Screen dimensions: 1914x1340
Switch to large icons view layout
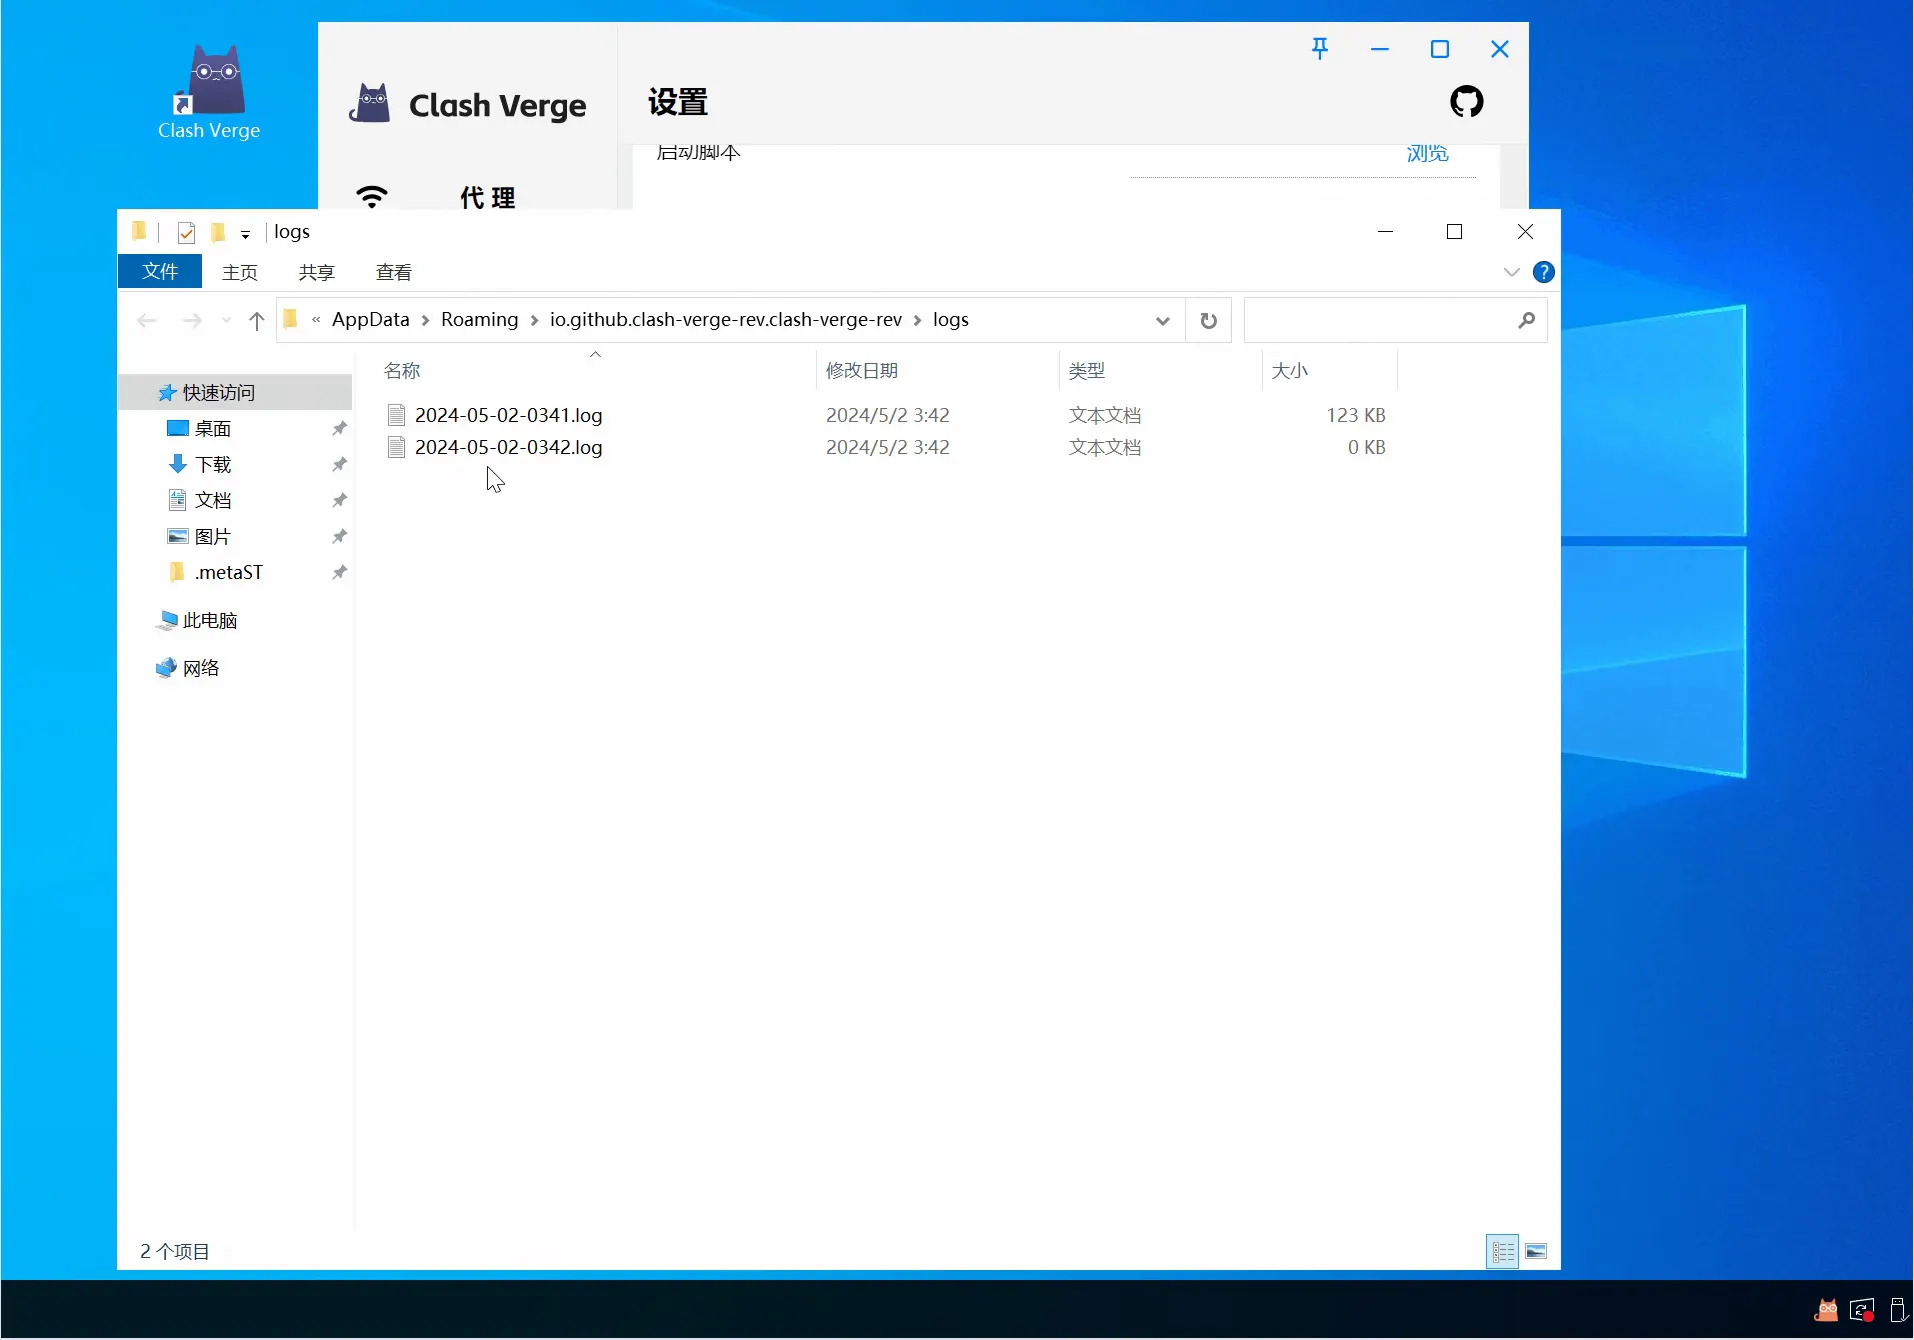pos(1536,1251)
